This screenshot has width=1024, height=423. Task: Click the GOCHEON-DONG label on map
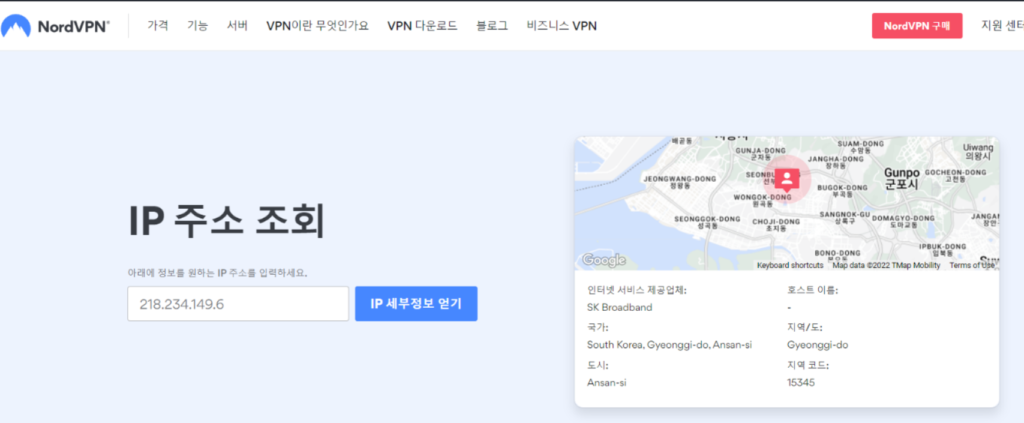click(956, 175)
